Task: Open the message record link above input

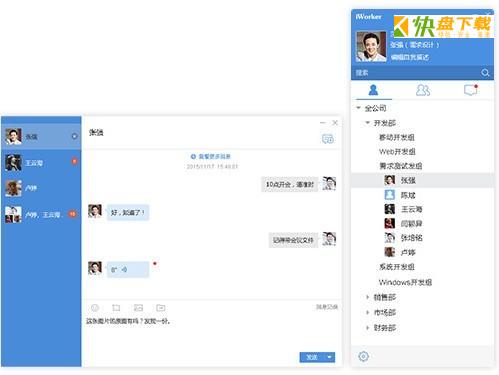Action: (x=327, y=307)
